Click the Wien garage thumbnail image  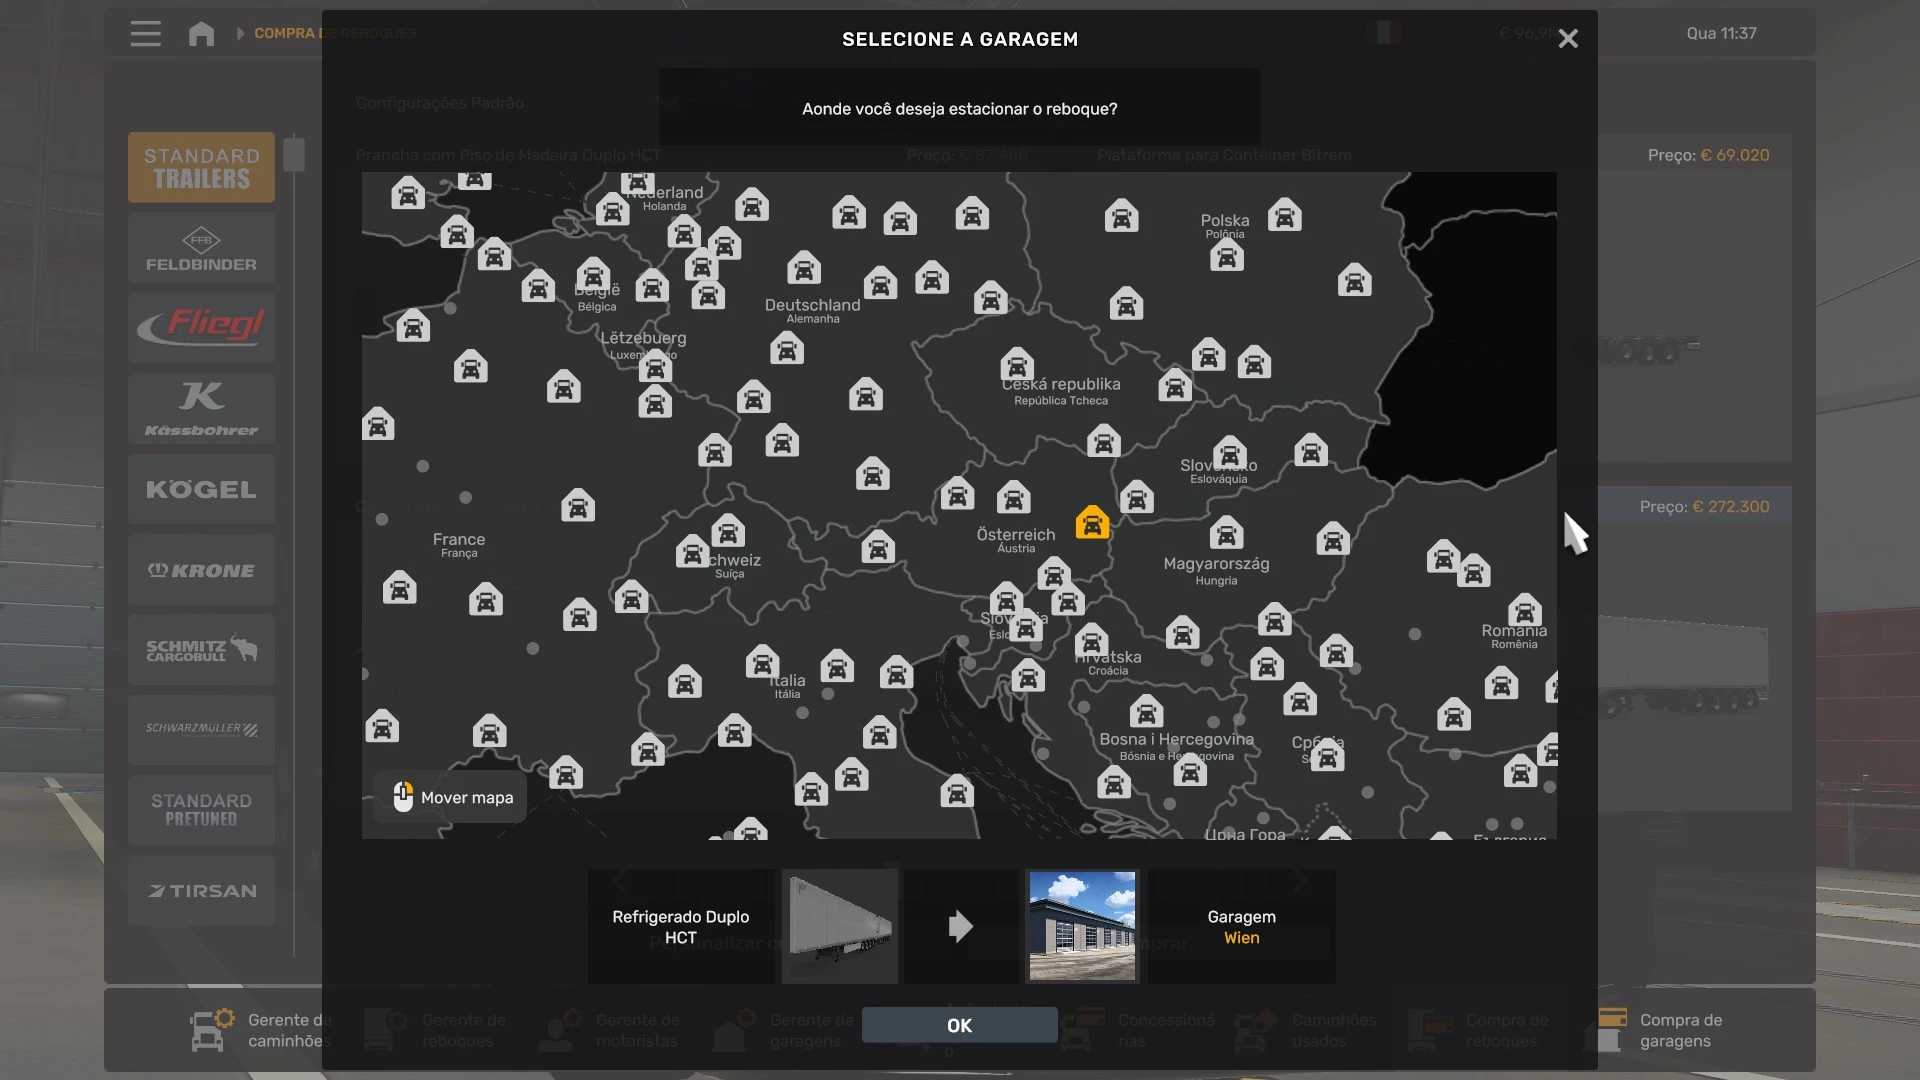[x=1082, y=926]
